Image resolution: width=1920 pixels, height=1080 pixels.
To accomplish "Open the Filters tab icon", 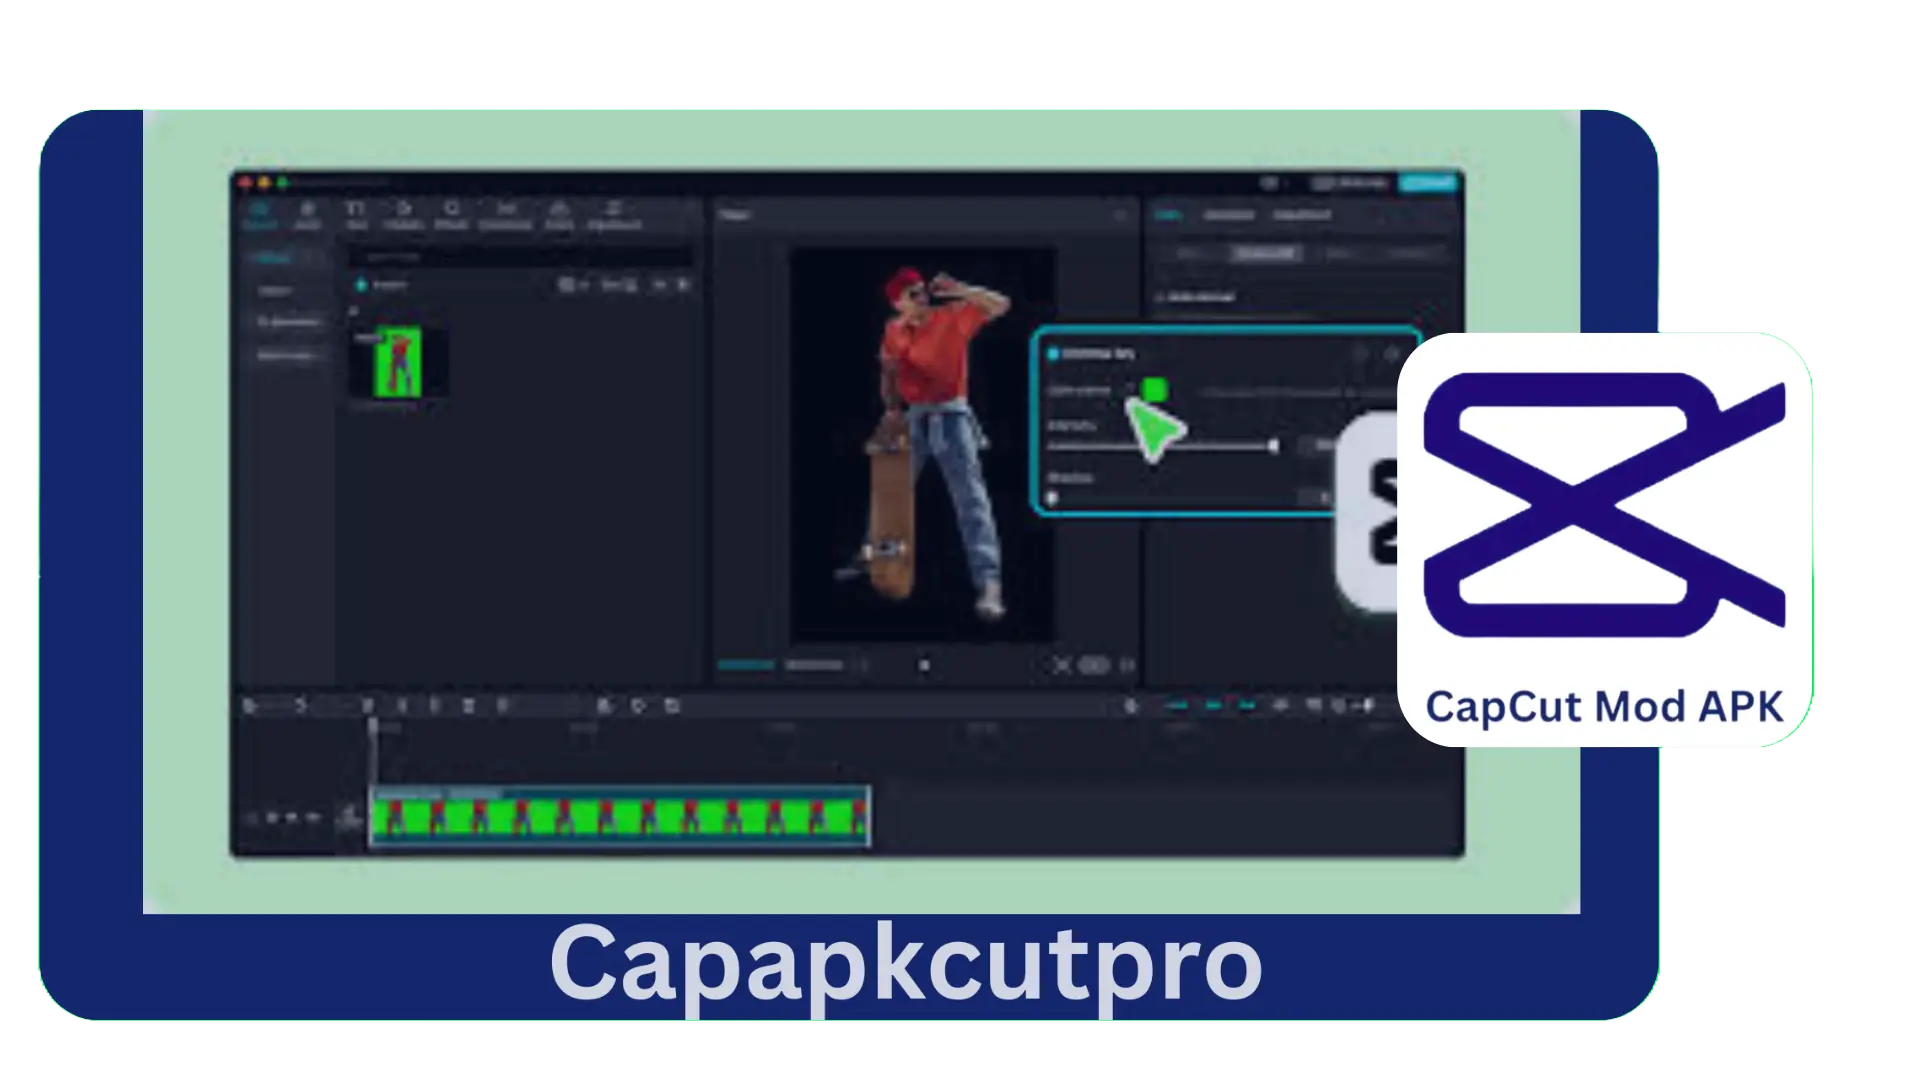I will (560, 215).
